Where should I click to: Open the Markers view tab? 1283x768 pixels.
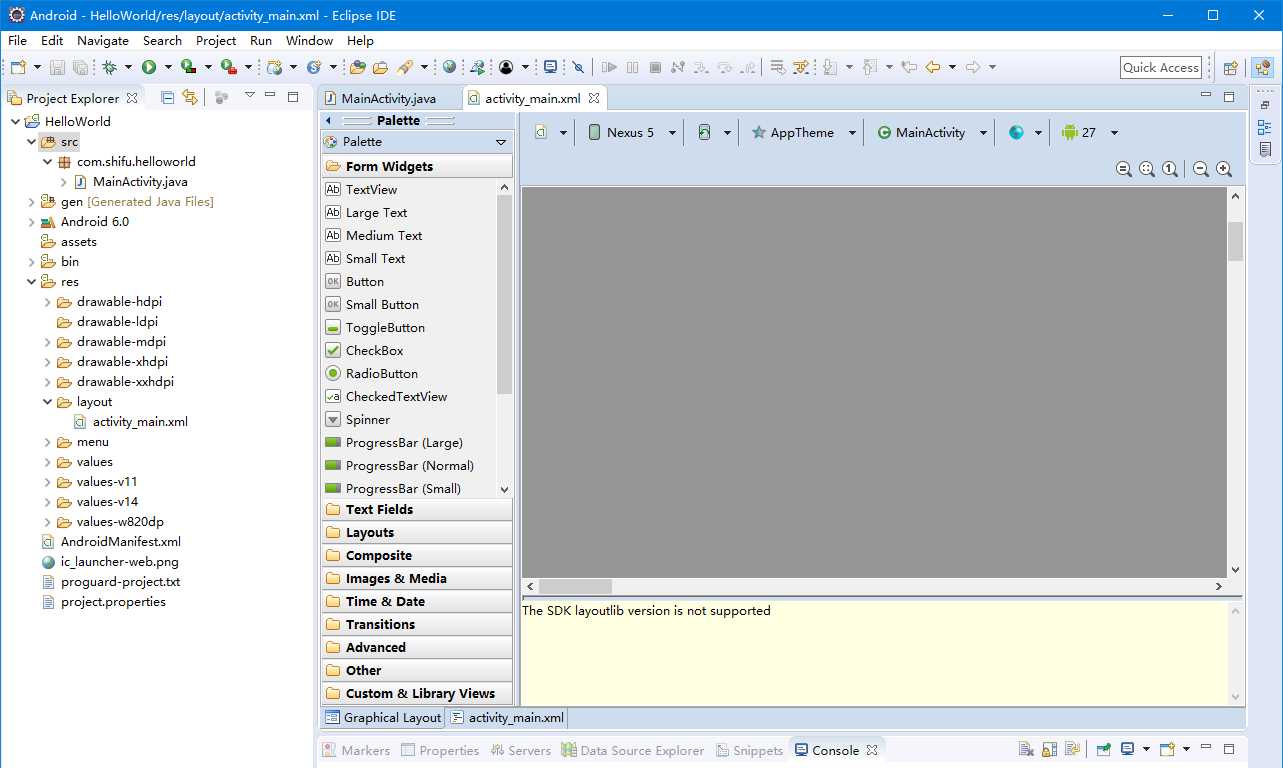coord(355,750)
